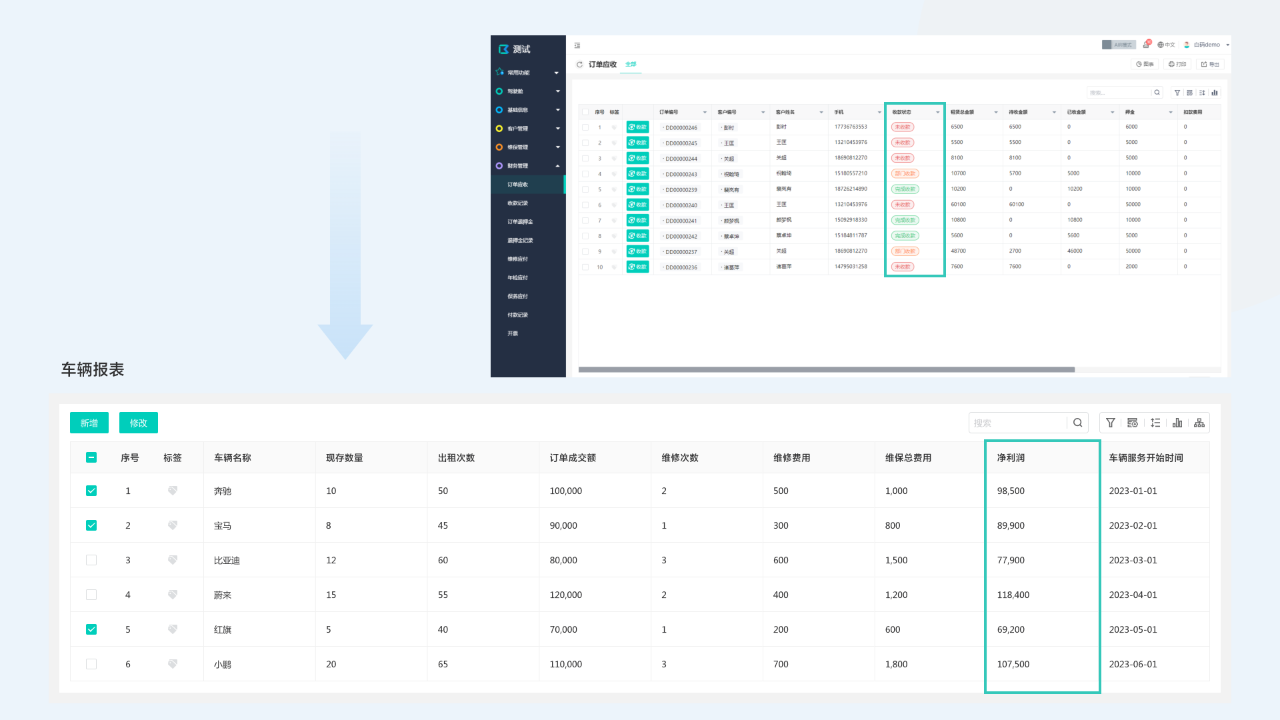1280x720 pixels.
Task: Toggle the tag heart for 比亚迪 row
Action: coord(173,560)
